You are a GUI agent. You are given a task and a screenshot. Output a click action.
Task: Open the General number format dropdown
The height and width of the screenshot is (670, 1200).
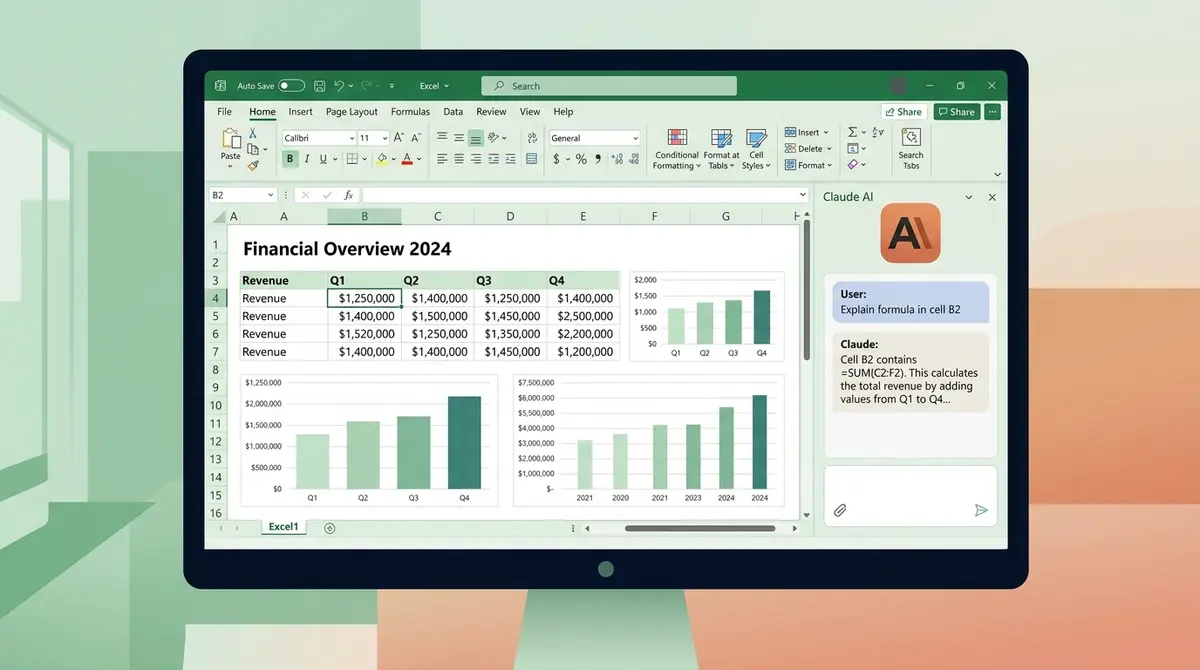point(595,138)
